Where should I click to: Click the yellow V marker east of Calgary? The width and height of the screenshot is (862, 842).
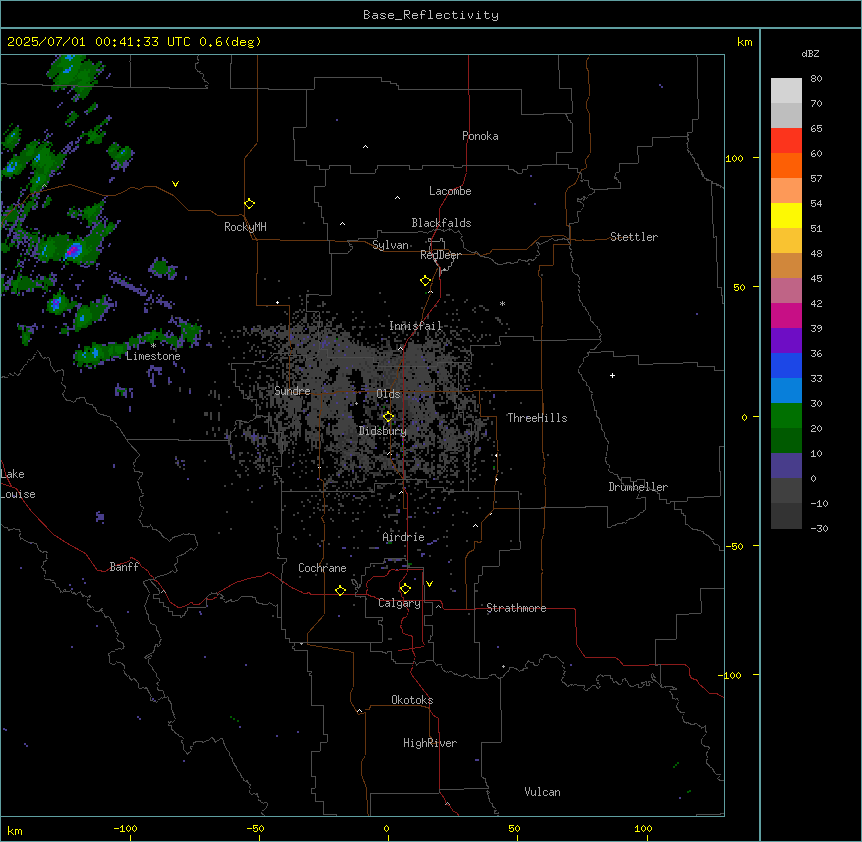point(429,584)
